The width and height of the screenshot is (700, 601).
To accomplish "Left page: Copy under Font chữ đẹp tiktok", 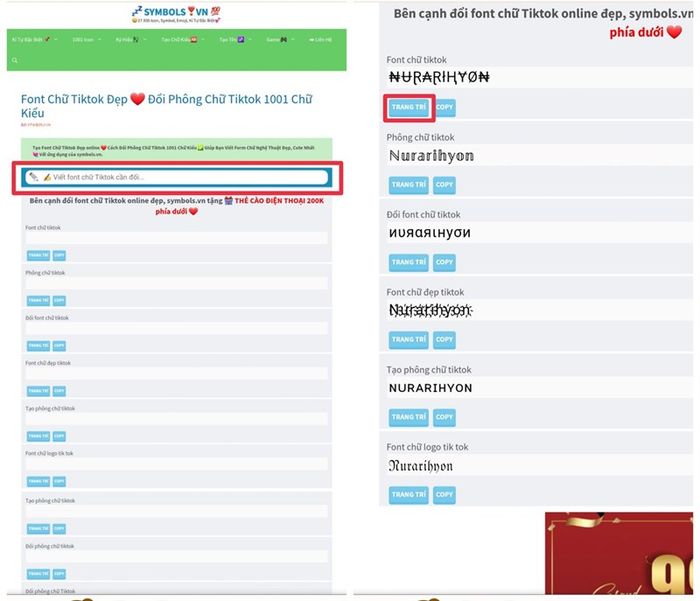I will (59, 391).
